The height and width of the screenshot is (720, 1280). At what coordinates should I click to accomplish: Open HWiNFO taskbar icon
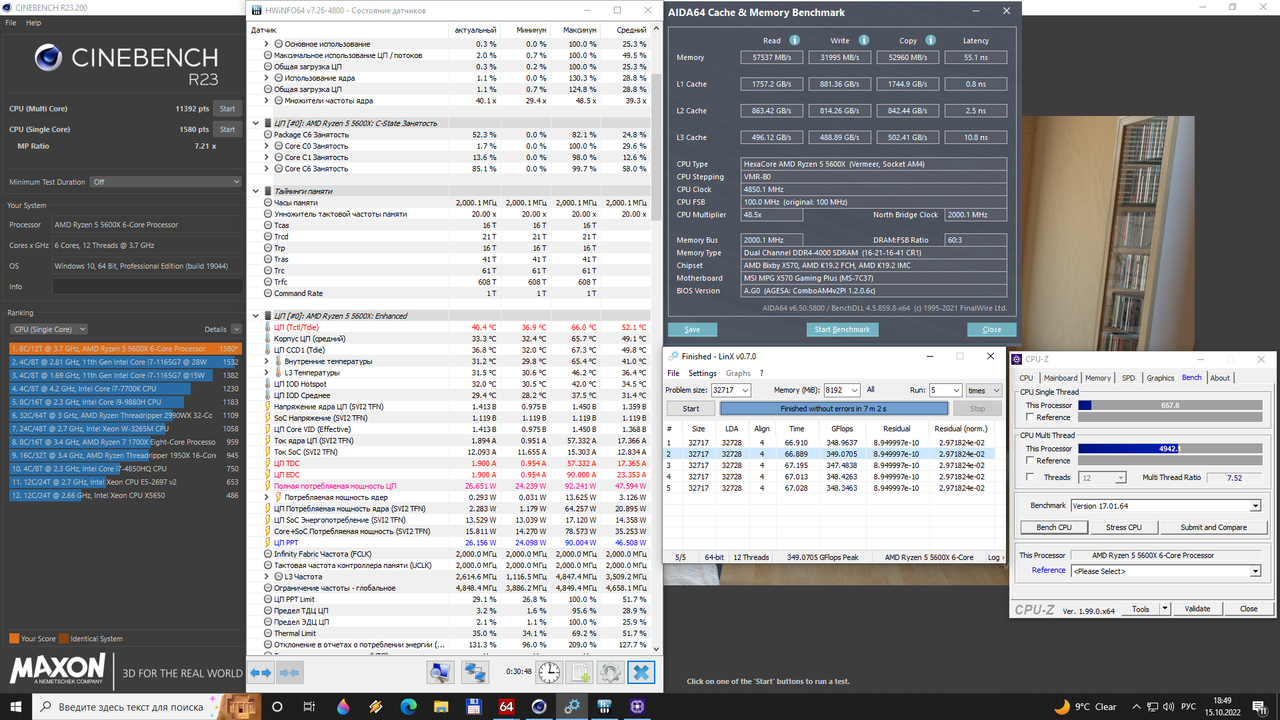[606, 706]
